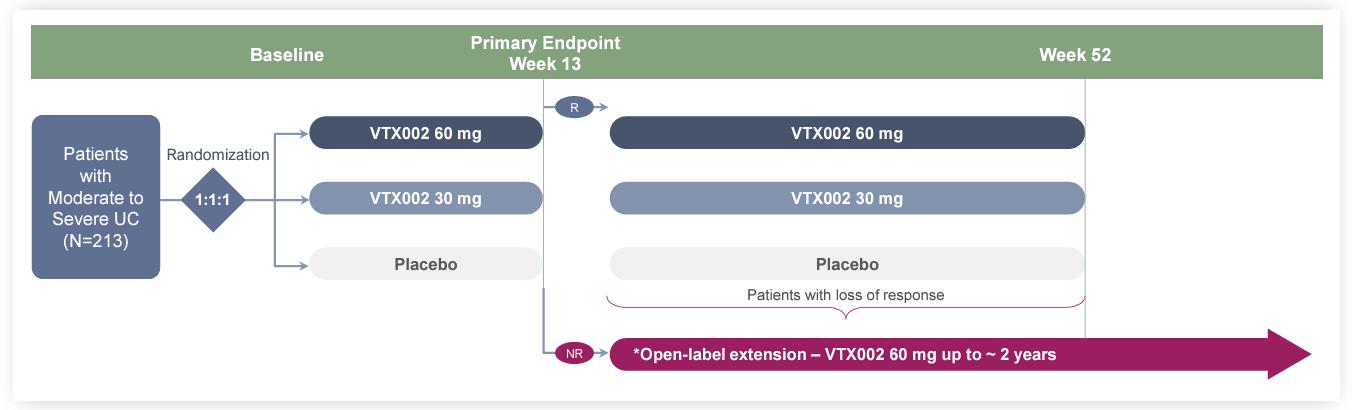Click the VTX002 30 mg bar under Baseline
Image resolution: width=1352 pixels, height=410 pixels.
click(425, 198)
